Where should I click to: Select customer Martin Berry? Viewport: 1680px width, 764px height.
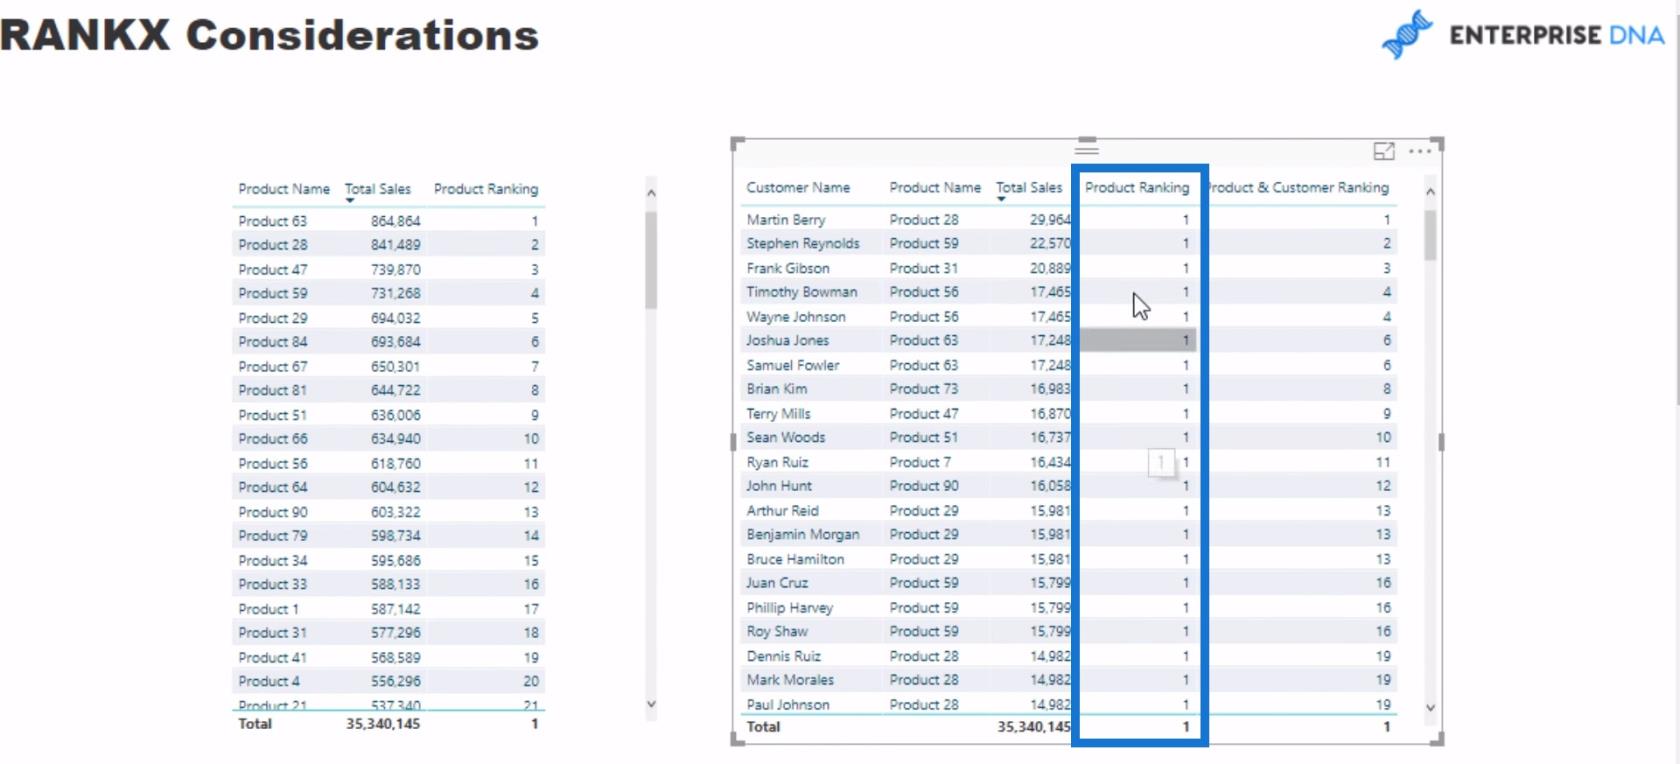[x=786, y=220]
